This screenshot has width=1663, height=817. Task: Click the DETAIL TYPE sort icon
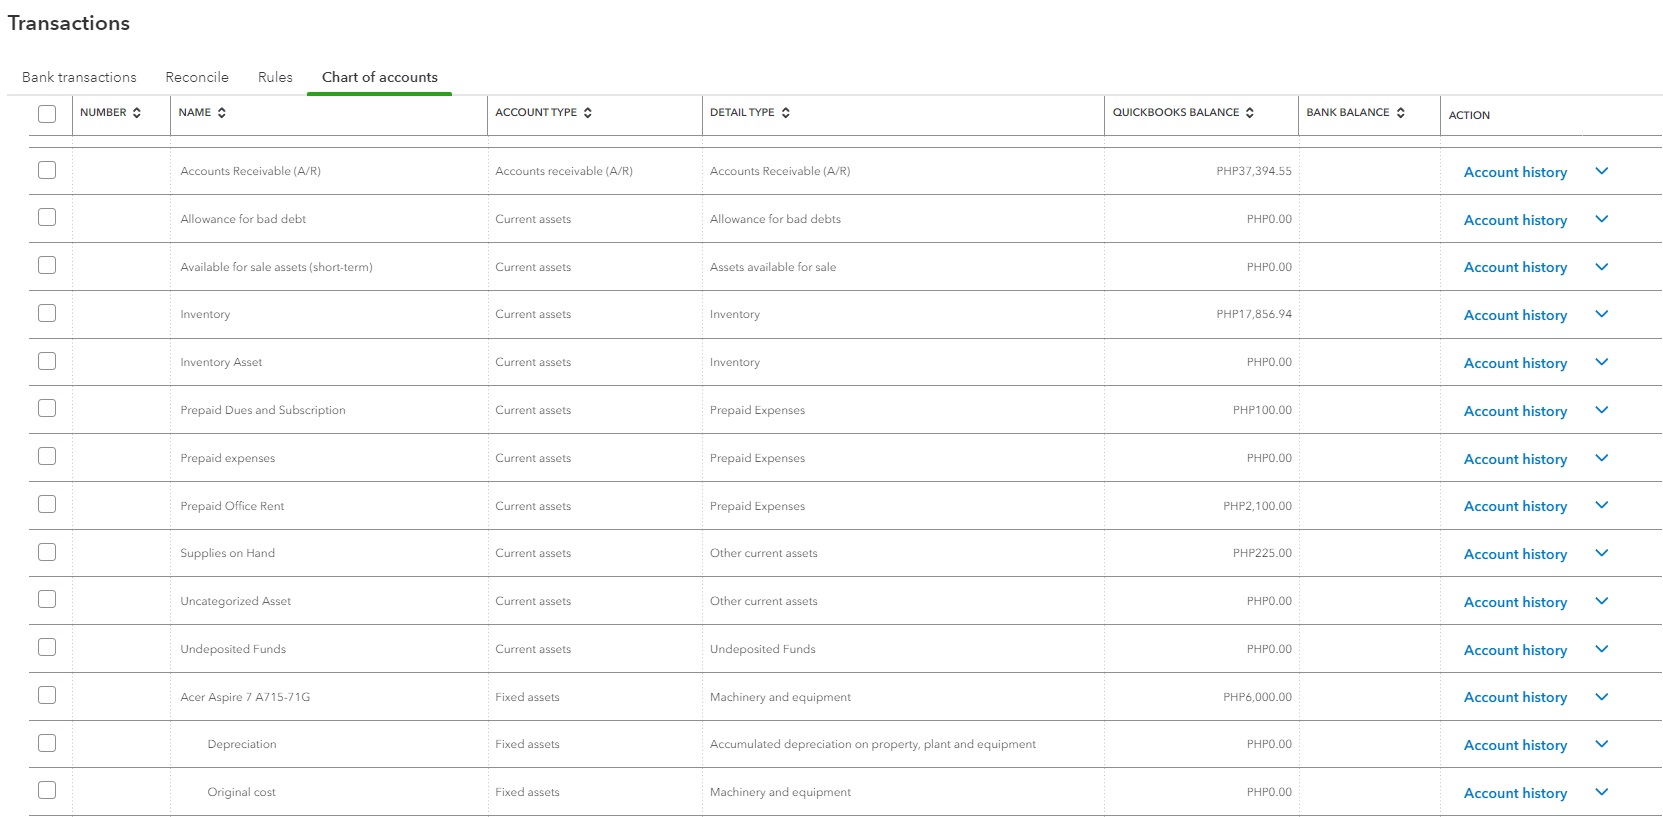coord(786,113)
